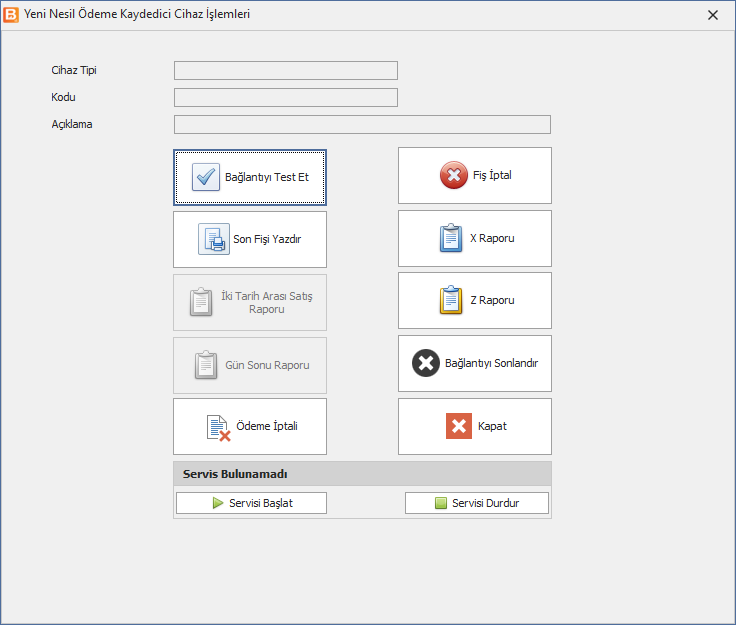Click the Cihaz Tipi label
The width and height of the screenshot is (736, 625).
point(74,70)
